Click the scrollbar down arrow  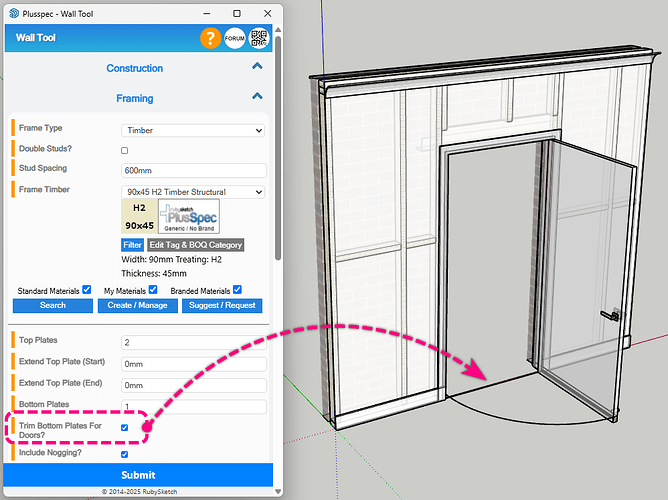click(278, 491)
